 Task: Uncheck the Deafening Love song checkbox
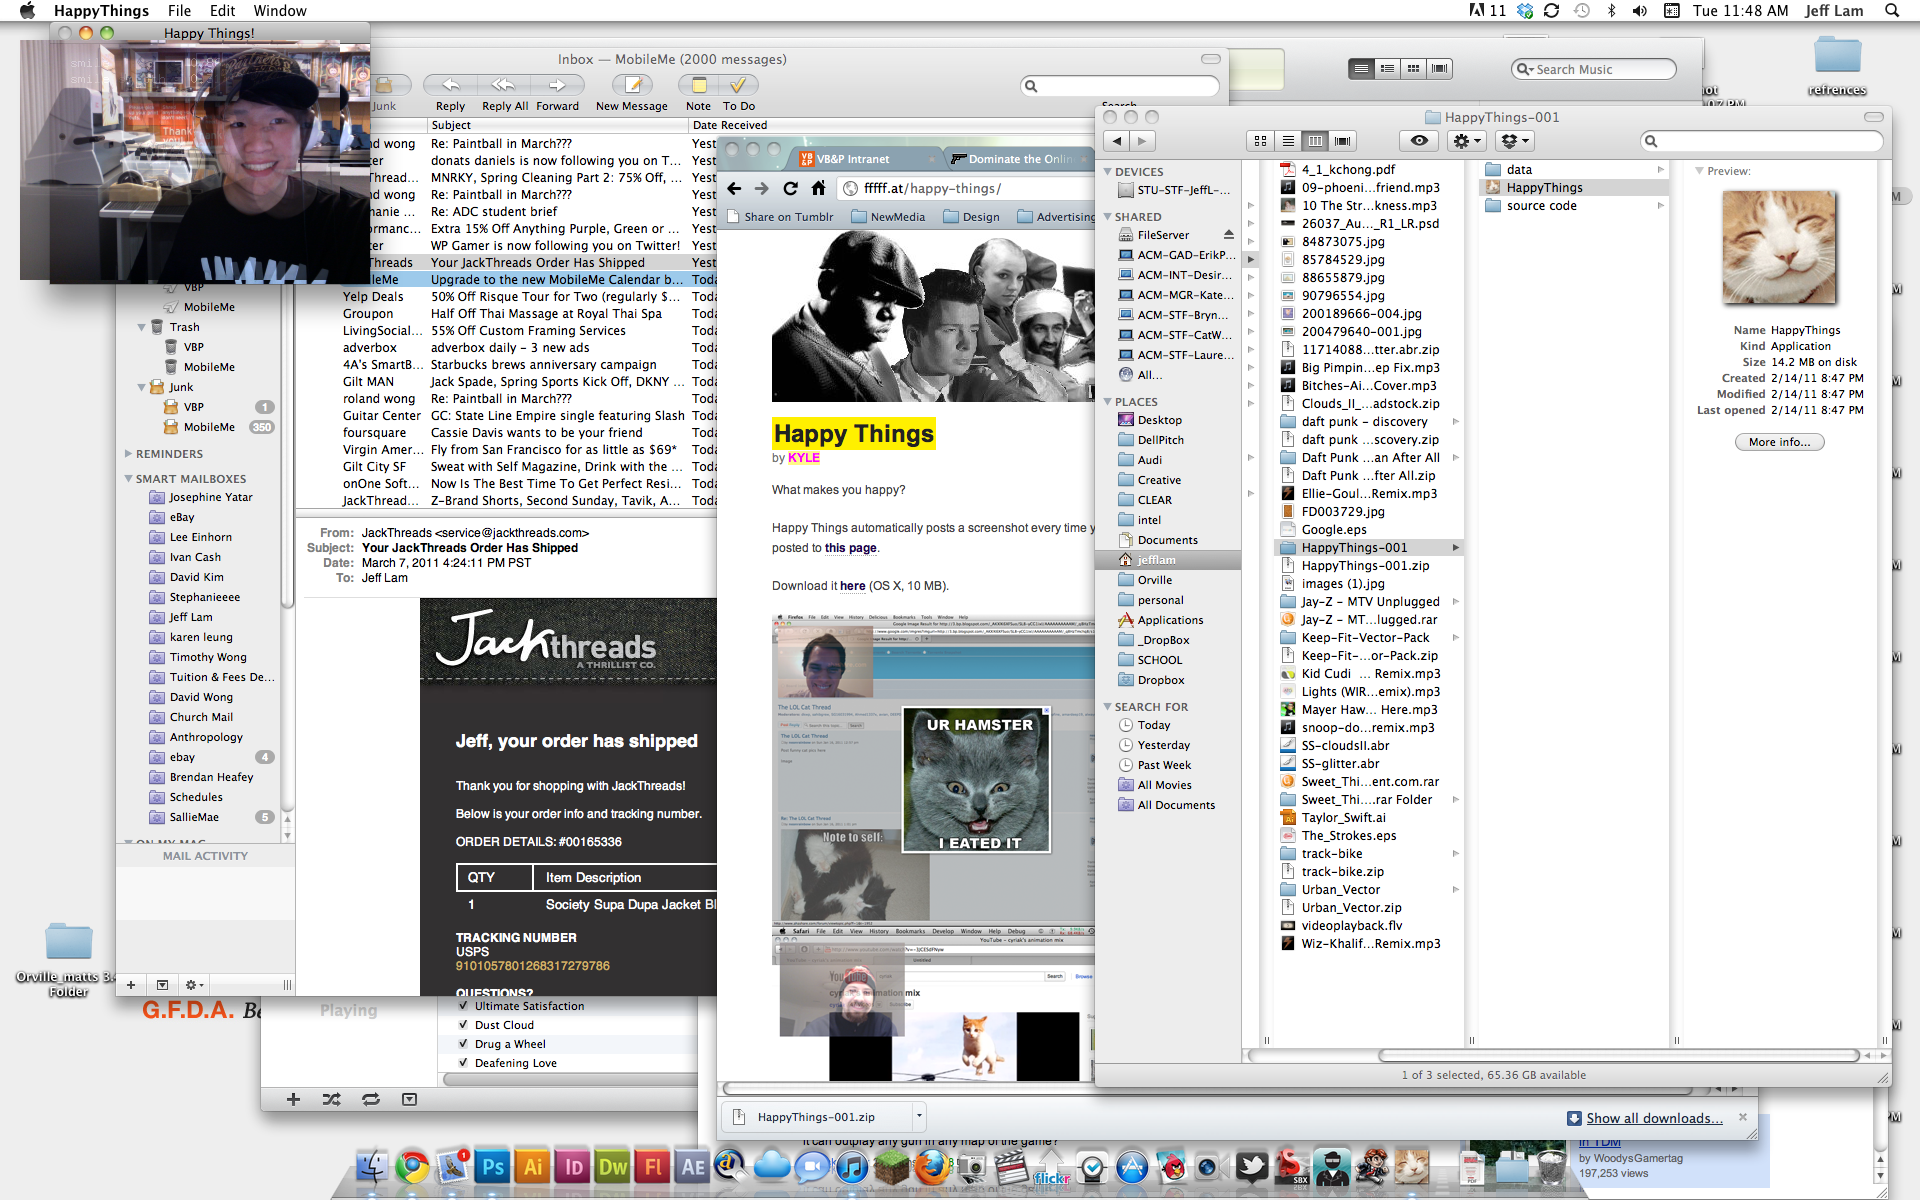click(x=463, y=1063)
